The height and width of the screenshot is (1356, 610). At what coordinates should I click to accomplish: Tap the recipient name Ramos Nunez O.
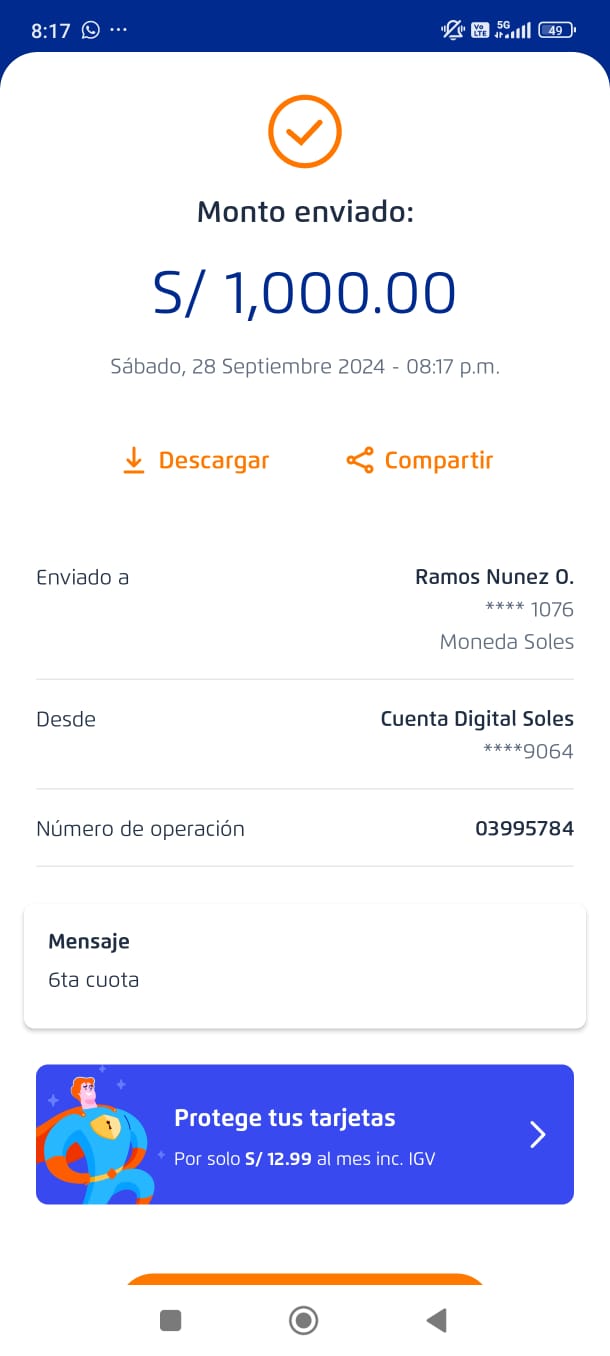(x=494, y=577)
